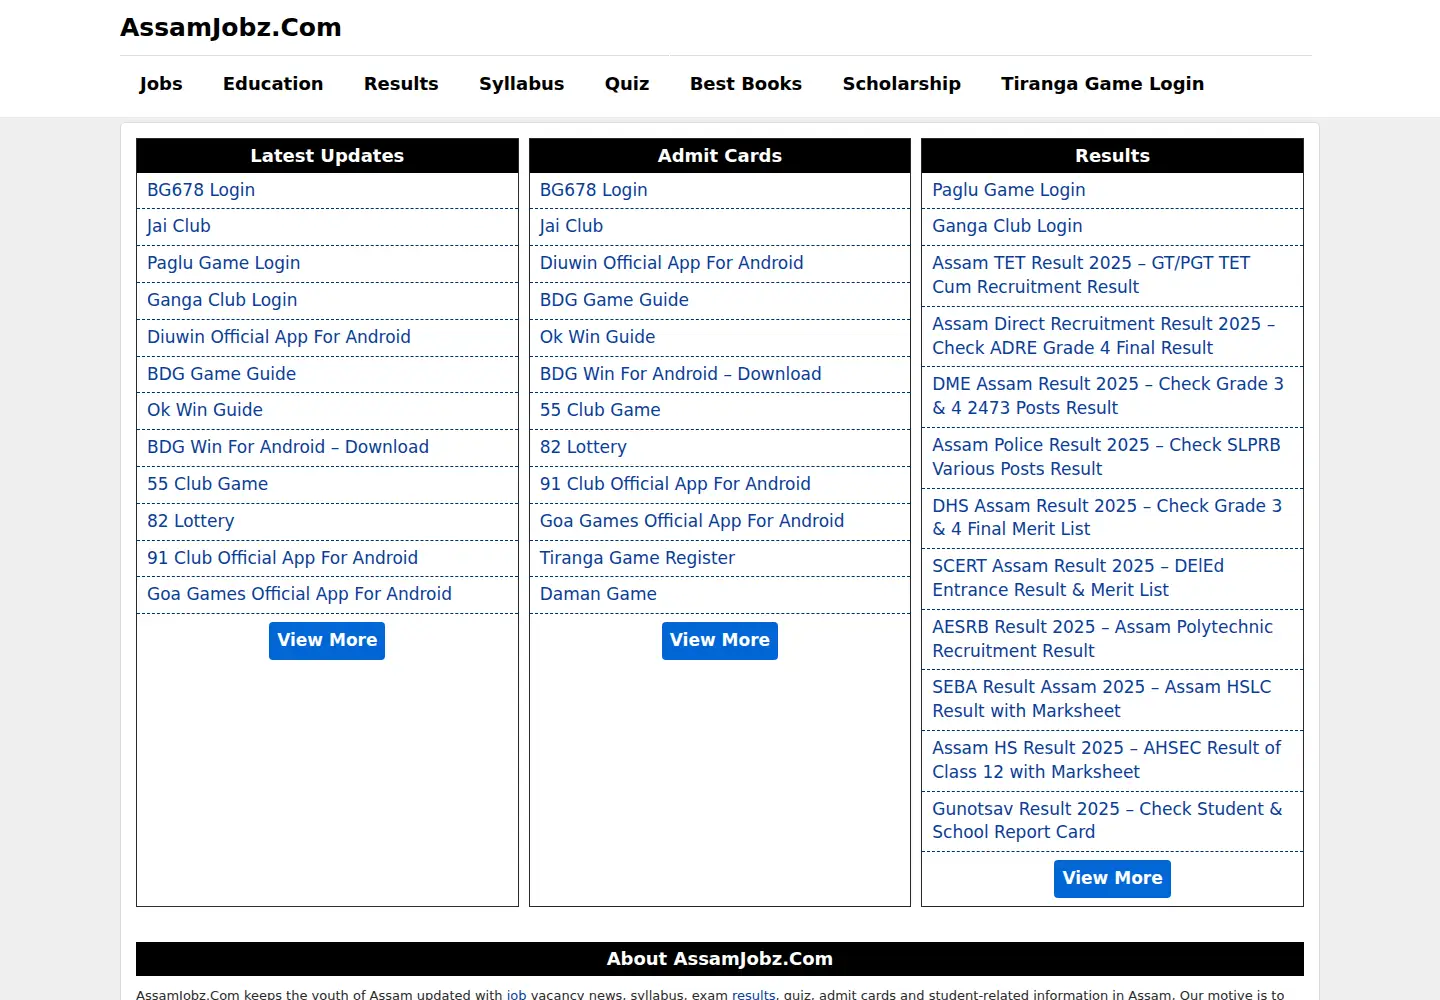Open the Syllabus navigation item
Viewport: 1440px width, 1000px height.
coord(521,84)
